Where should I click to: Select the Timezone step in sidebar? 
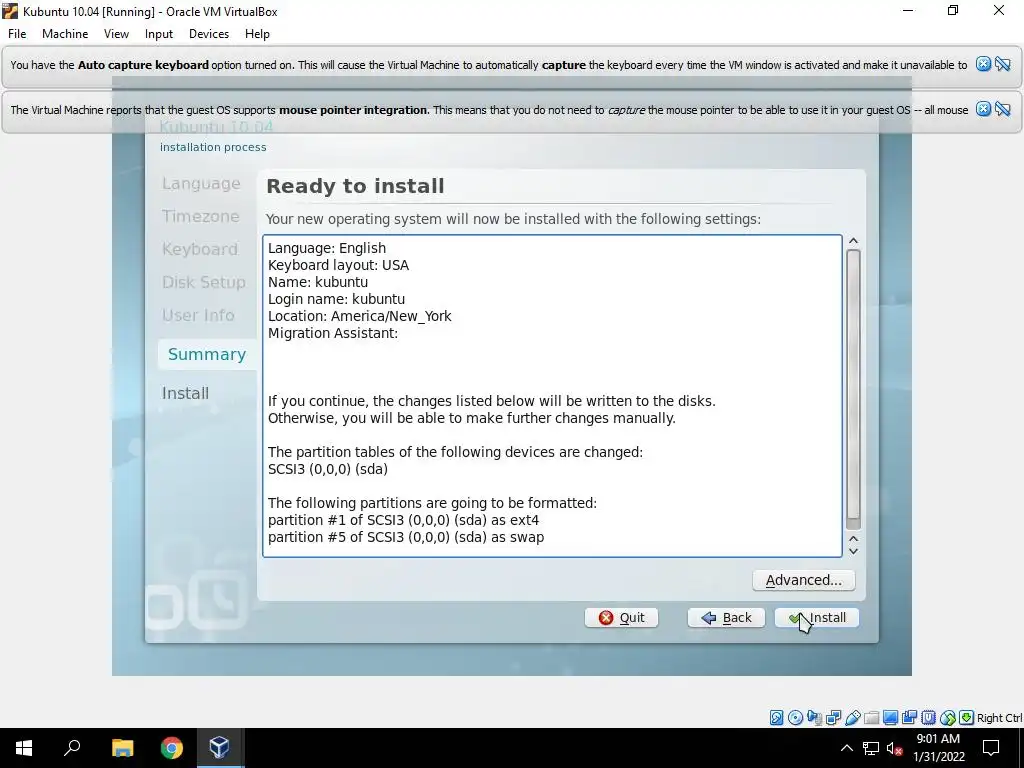coord(200,216)
